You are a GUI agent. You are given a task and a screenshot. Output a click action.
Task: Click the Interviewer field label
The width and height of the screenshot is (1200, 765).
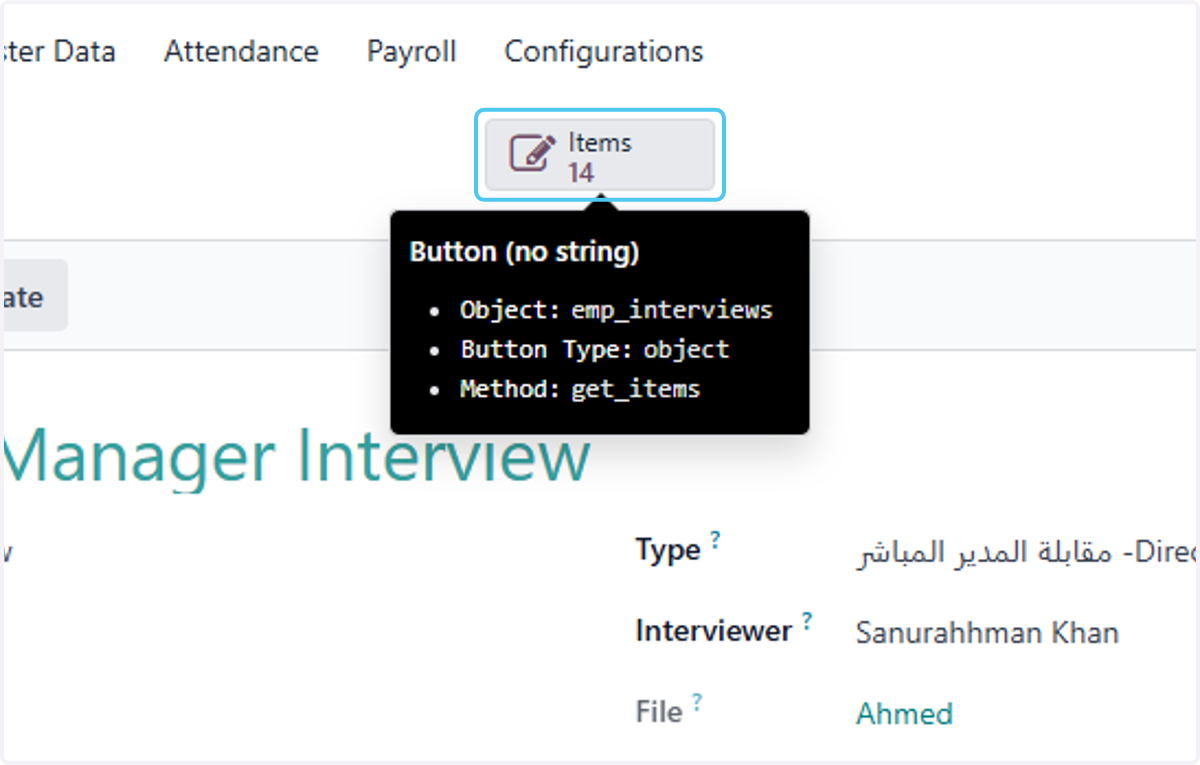(x=714, y=632)
